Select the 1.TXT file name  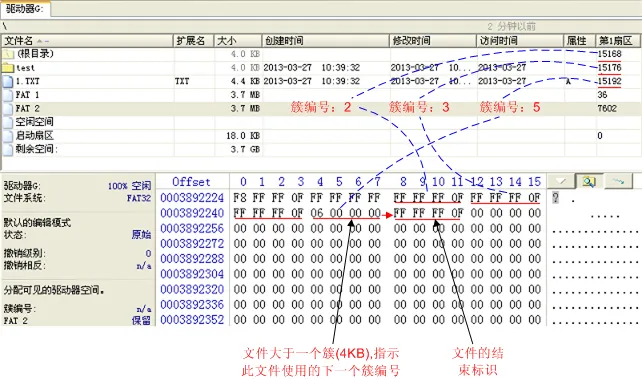[x=27, y=81]
